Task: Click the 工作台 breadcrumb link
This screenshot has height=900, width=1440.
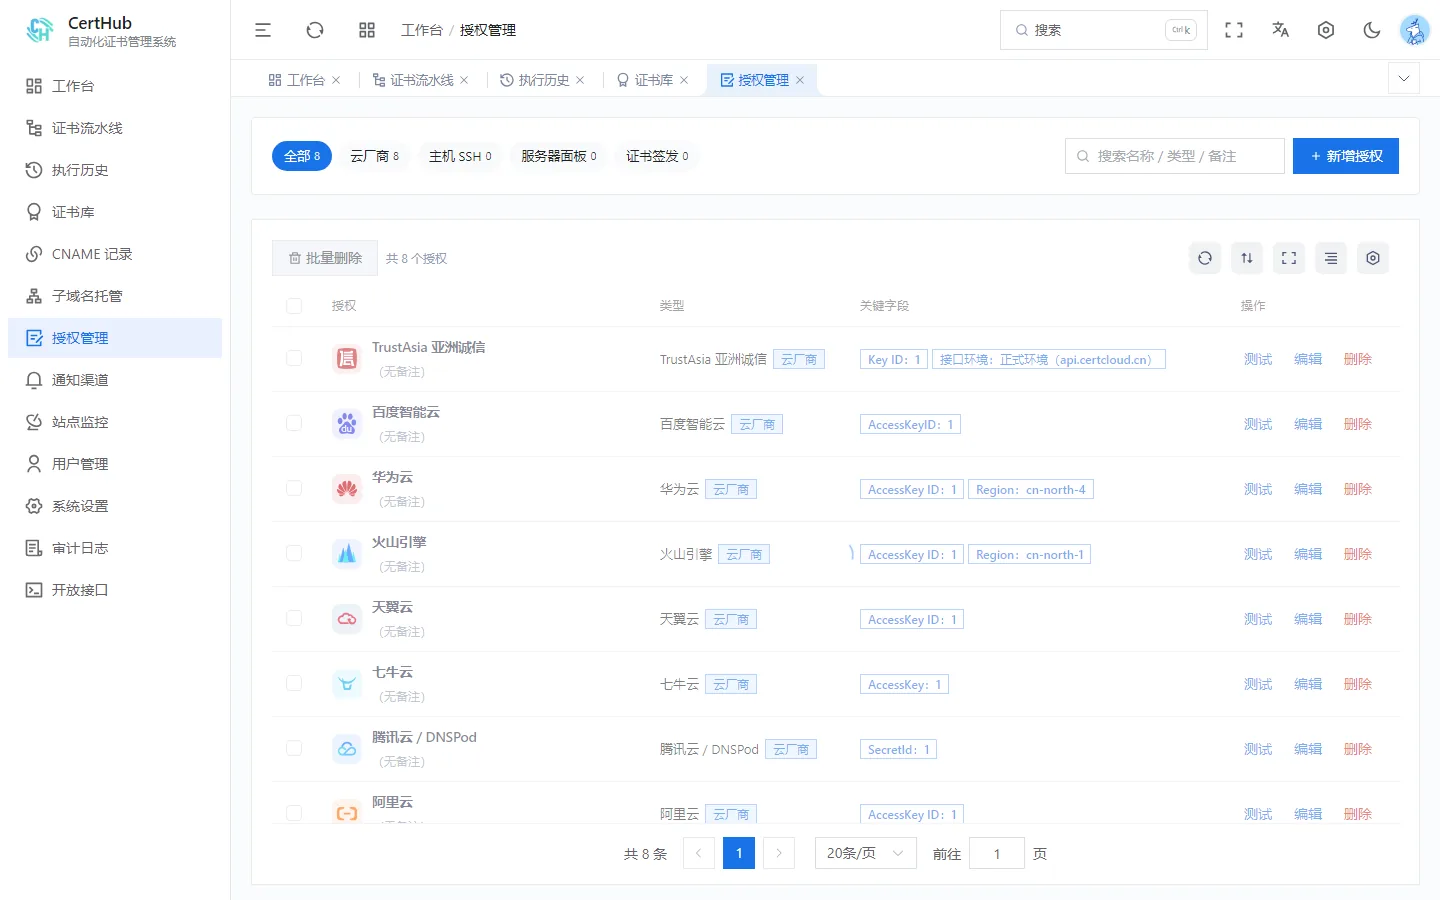Action: click(x=422, y=30)
